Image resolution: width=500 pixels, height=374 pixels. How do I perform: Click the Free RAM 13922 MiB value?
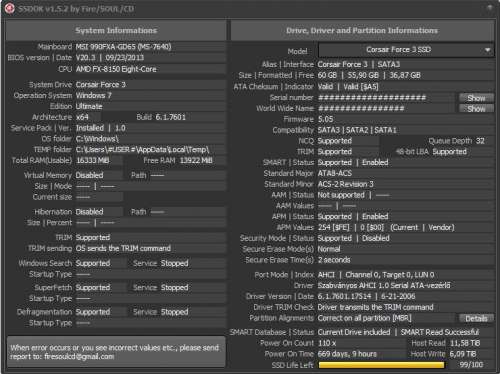(x=196, y=161)
